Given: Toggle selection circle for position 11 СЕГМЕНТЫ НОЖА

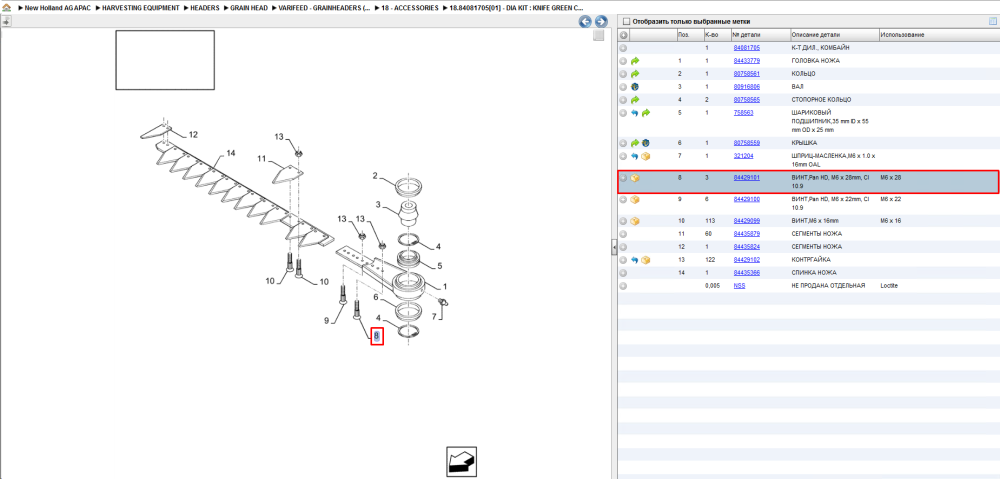Looking at the screenshot, I should pyautogui.click(x=624, y=234).
